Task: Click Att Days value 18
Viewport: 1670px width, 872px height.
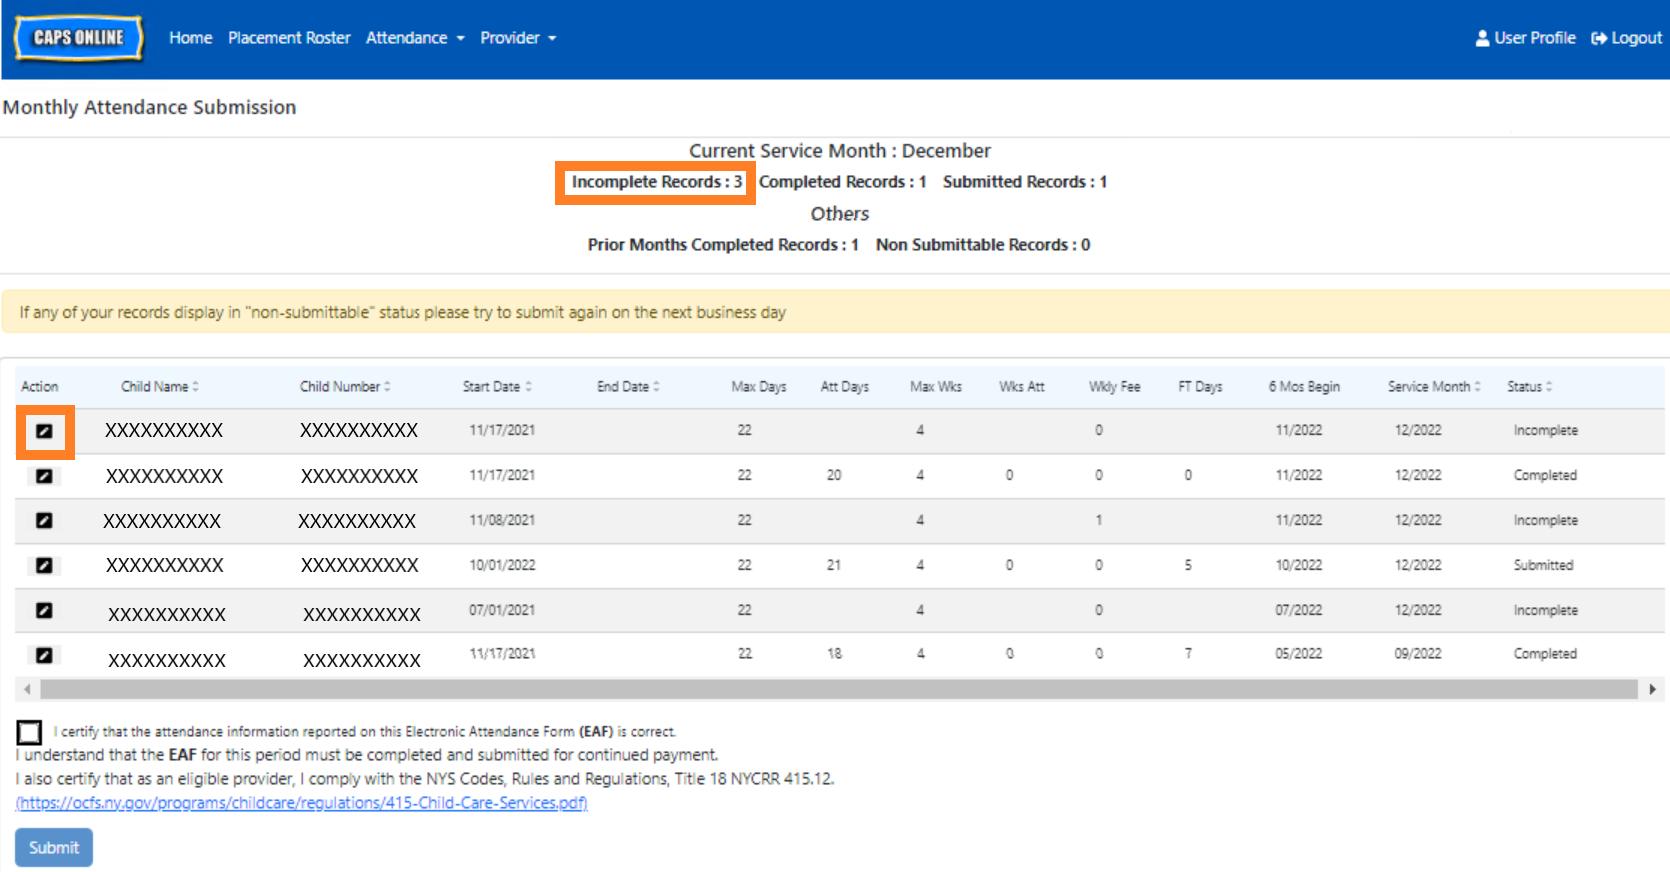Action: 834,654
